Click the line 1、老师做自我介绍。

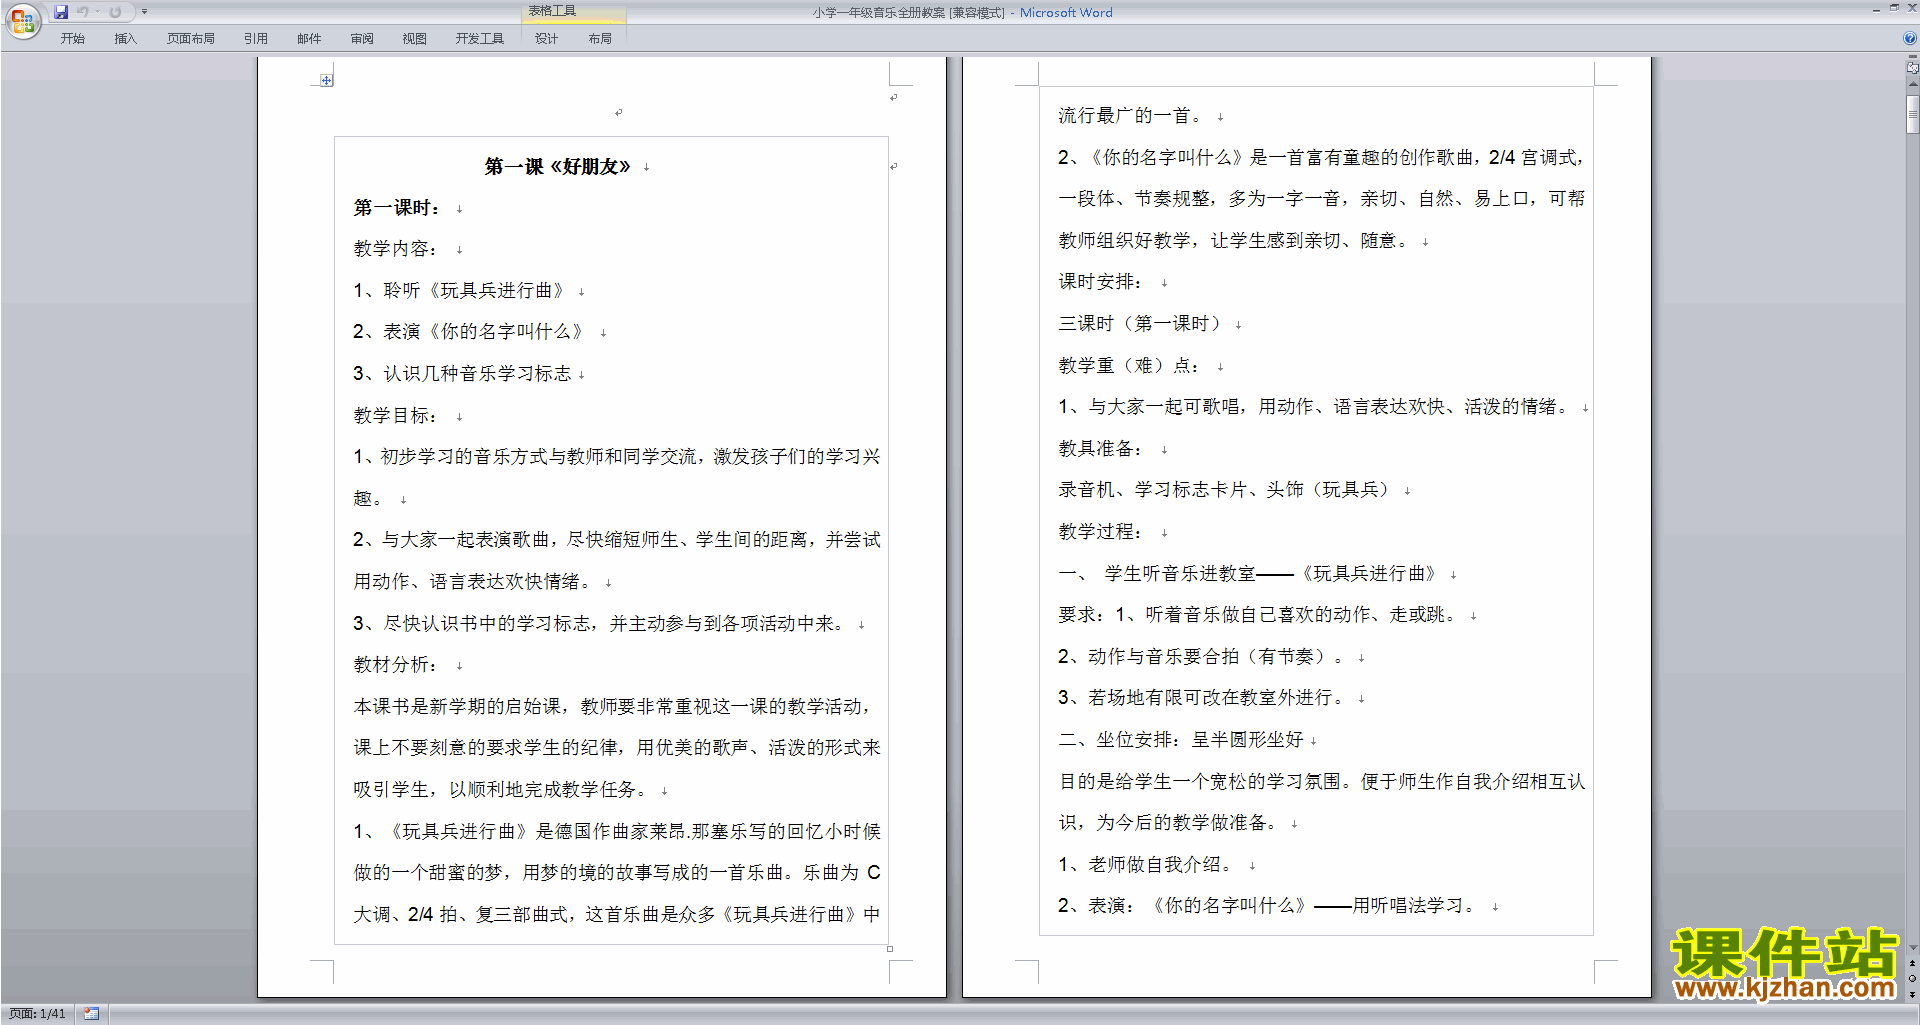(1148, 865)
